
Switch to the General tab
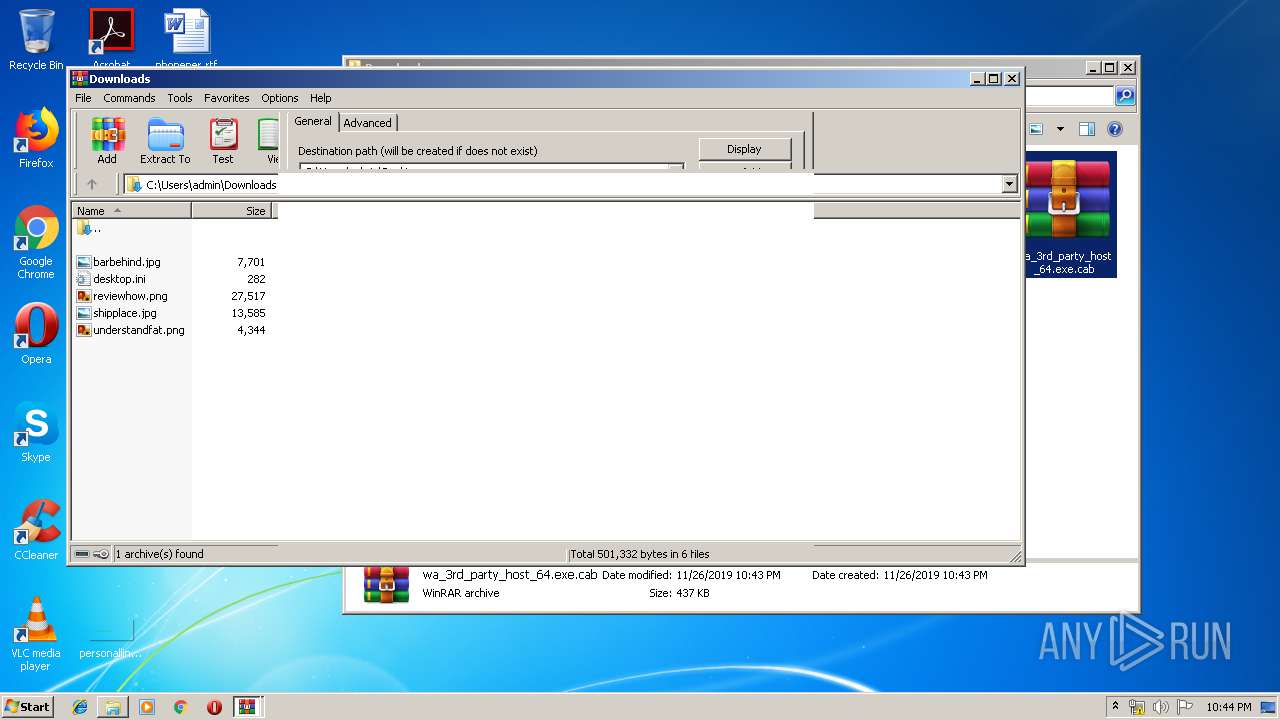(x=313, y=121)
